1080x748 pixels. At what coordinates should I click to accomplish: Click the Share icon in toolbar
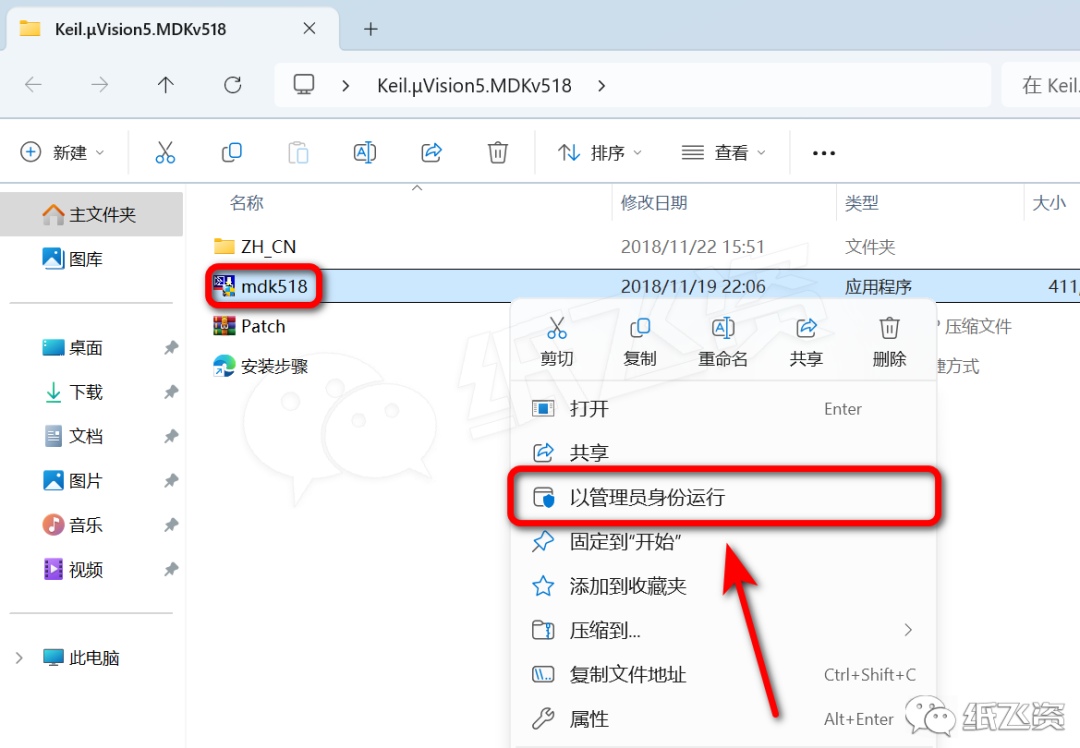[431, 152]
